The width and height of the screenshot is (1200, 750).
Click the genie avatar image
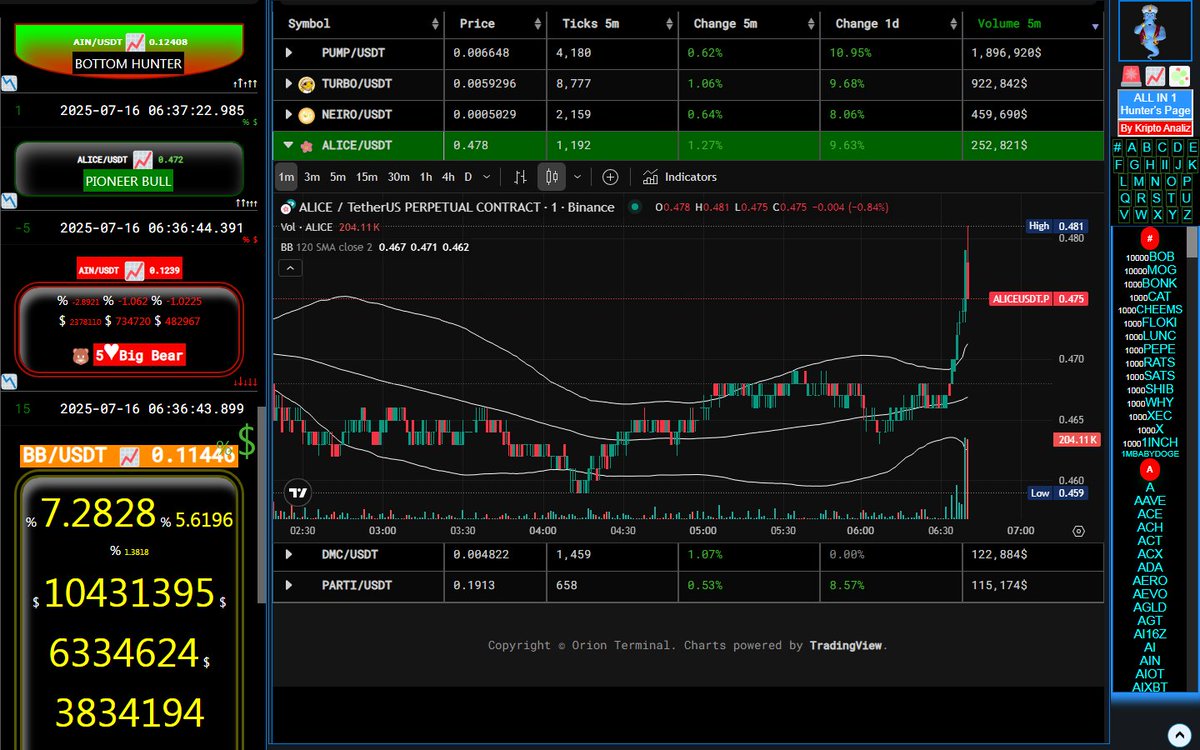click(1154, 30)
